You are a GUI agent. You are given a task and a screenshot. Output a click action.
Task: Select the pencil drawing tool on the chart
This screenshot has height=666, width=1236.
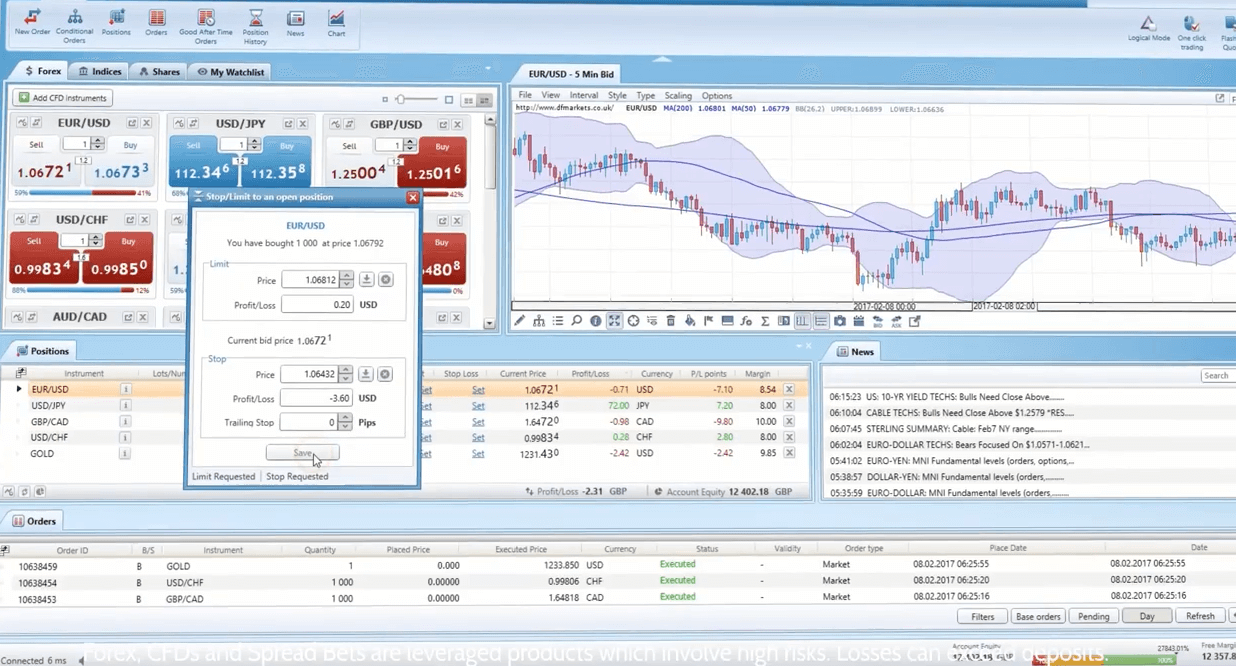click(519, 321)
